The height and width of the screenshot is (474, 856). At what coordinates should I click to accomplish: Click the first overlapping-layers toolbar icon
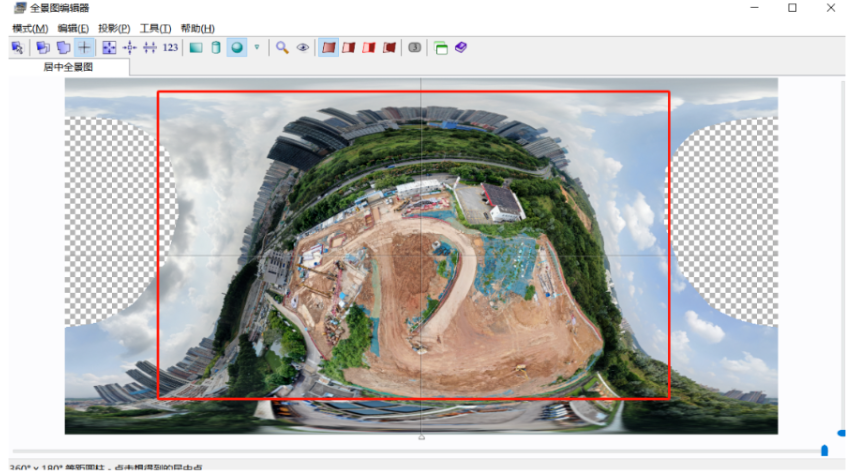(43, 48)
